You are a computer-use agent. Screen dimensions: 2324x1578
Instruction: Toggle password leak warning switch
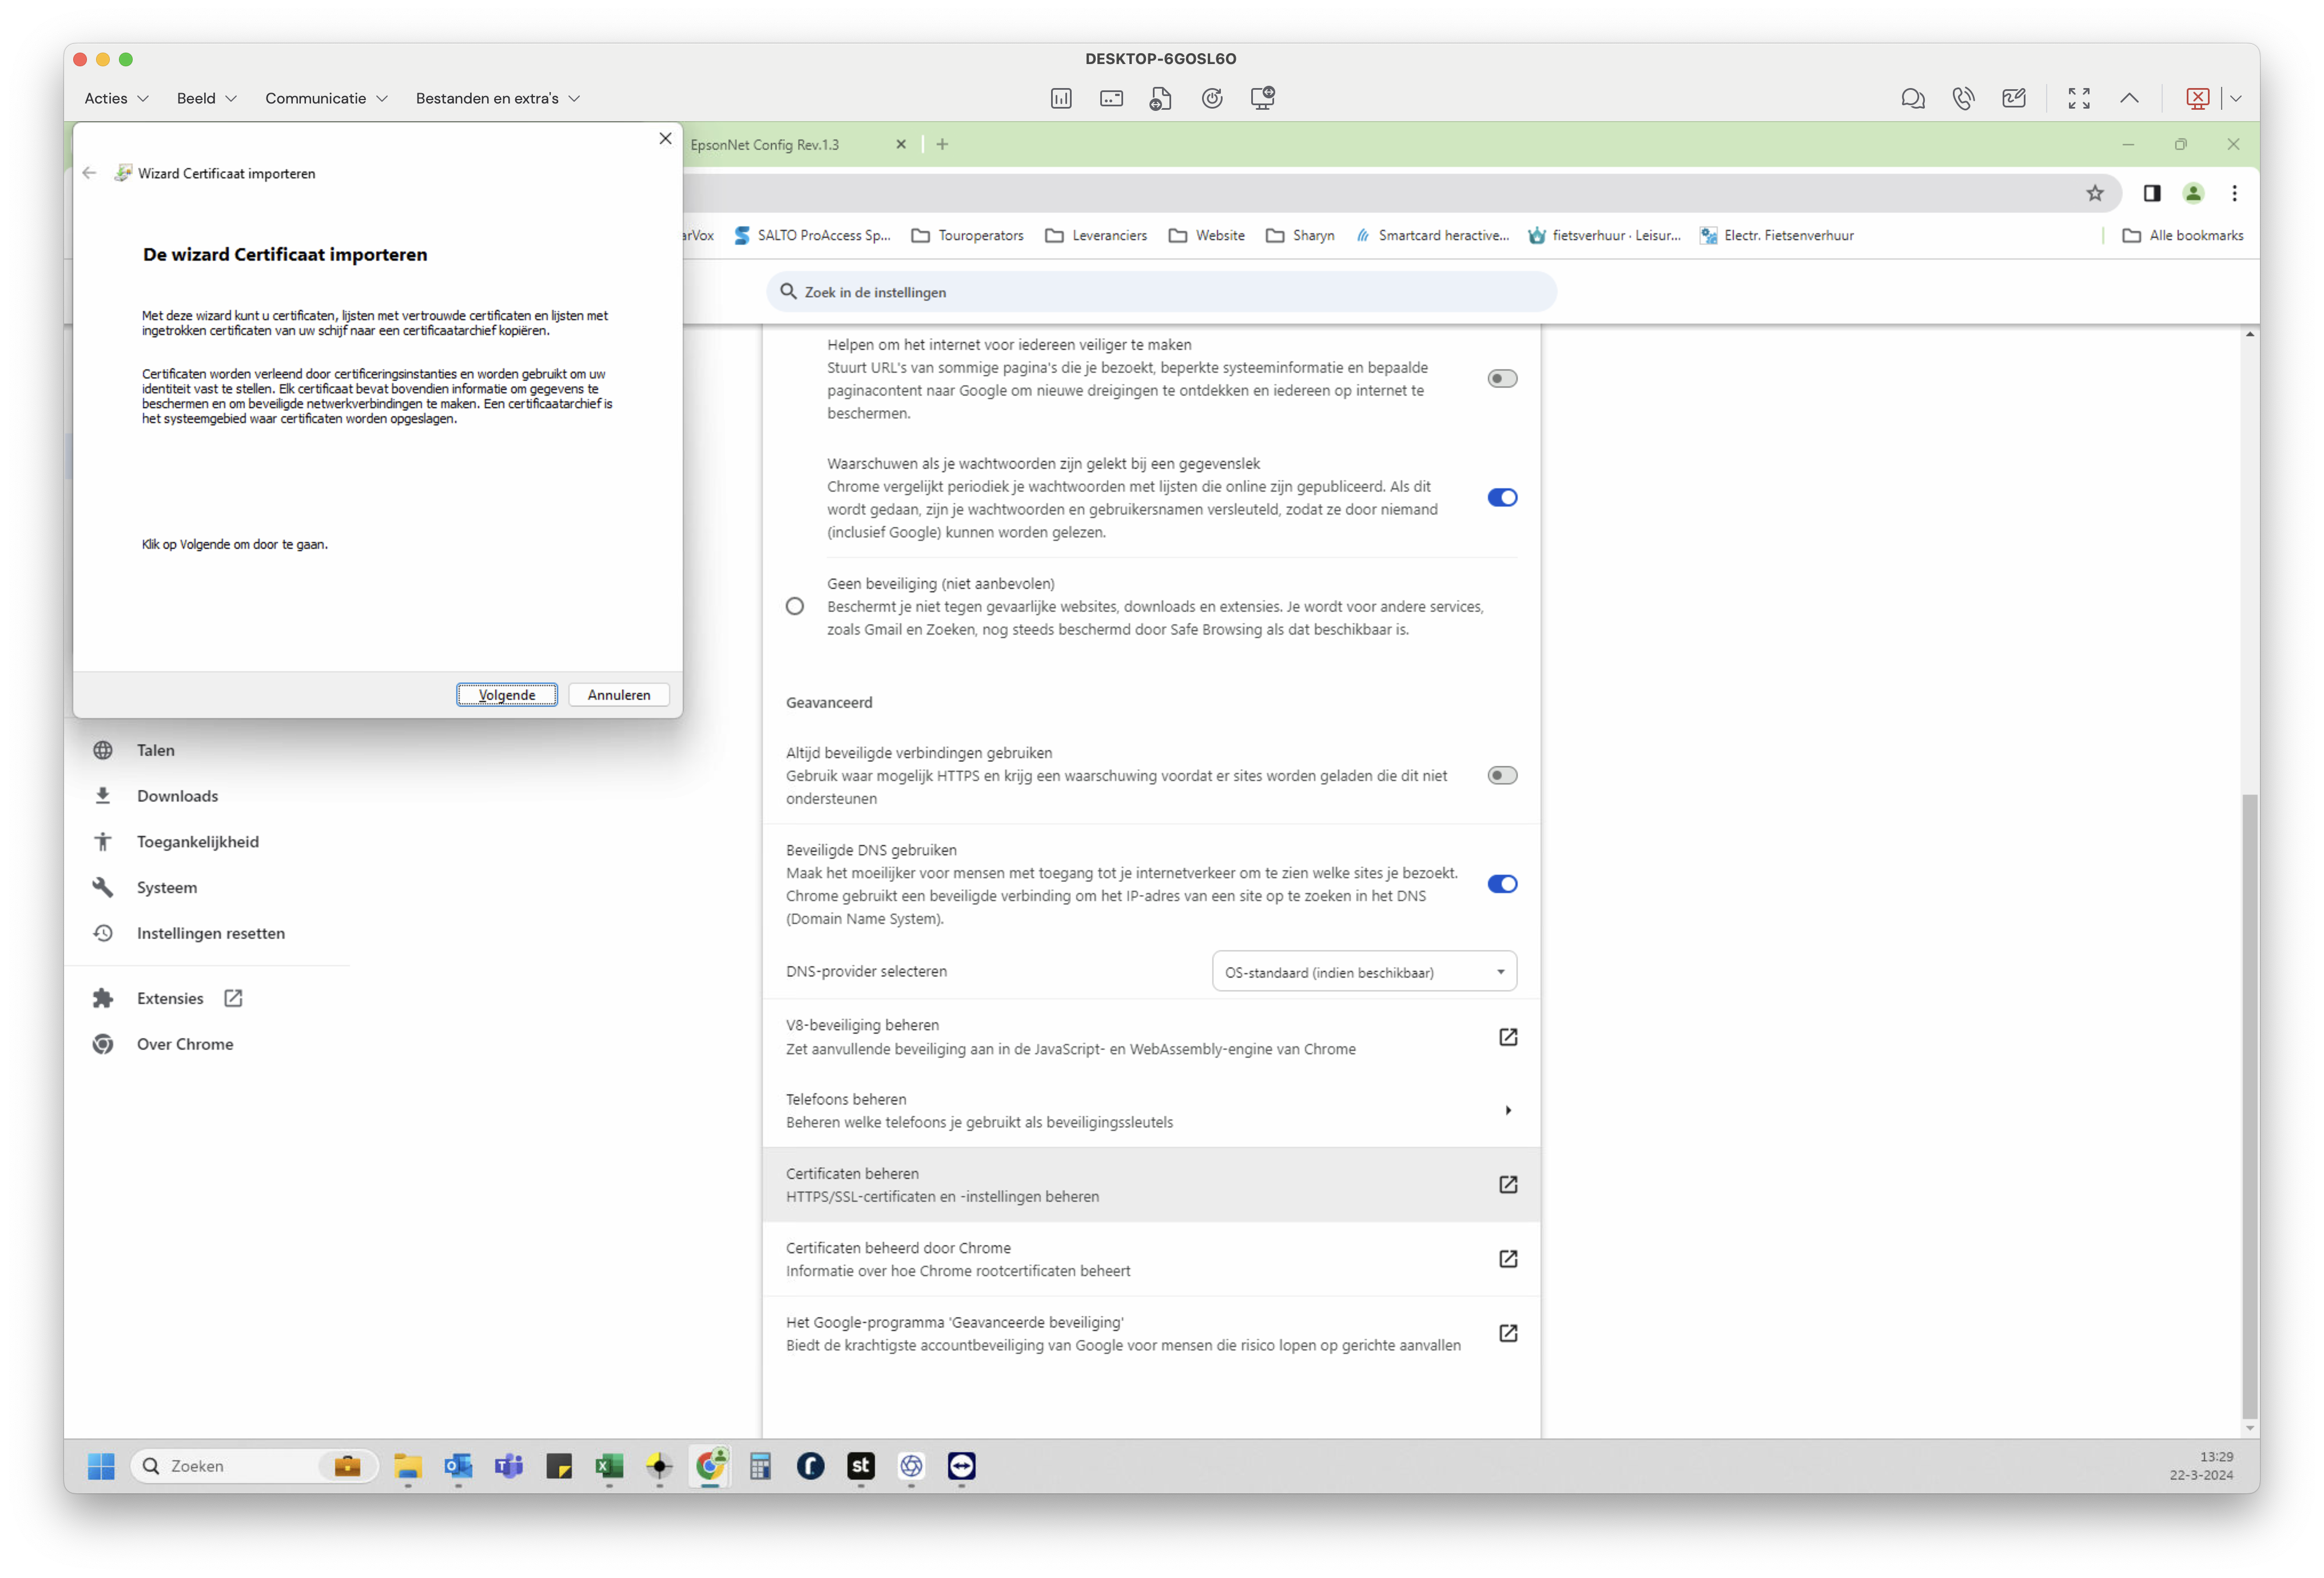[1502, 497]
